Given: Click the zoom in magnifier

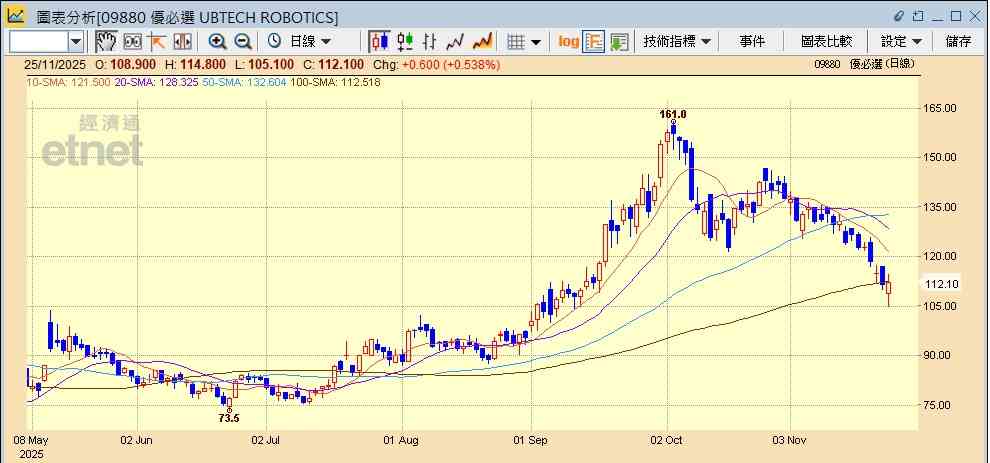Looking at the screenshot, I should click(x=217, y=41).
